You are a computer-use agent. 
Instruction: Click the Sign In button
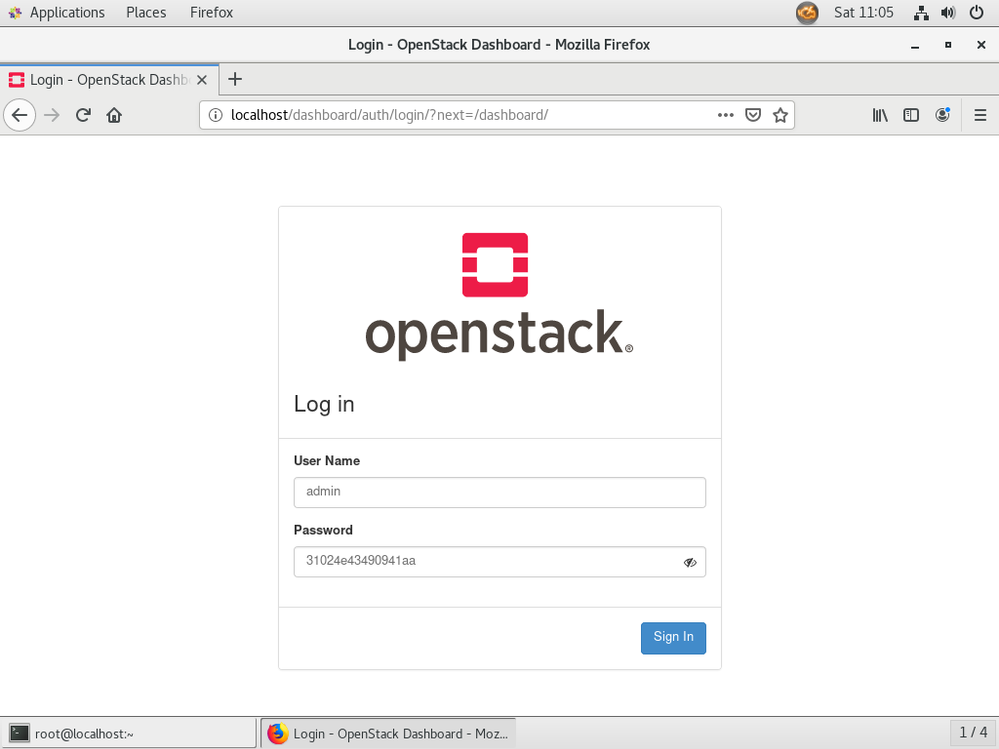pyautogui.click(x=673, y=638)
